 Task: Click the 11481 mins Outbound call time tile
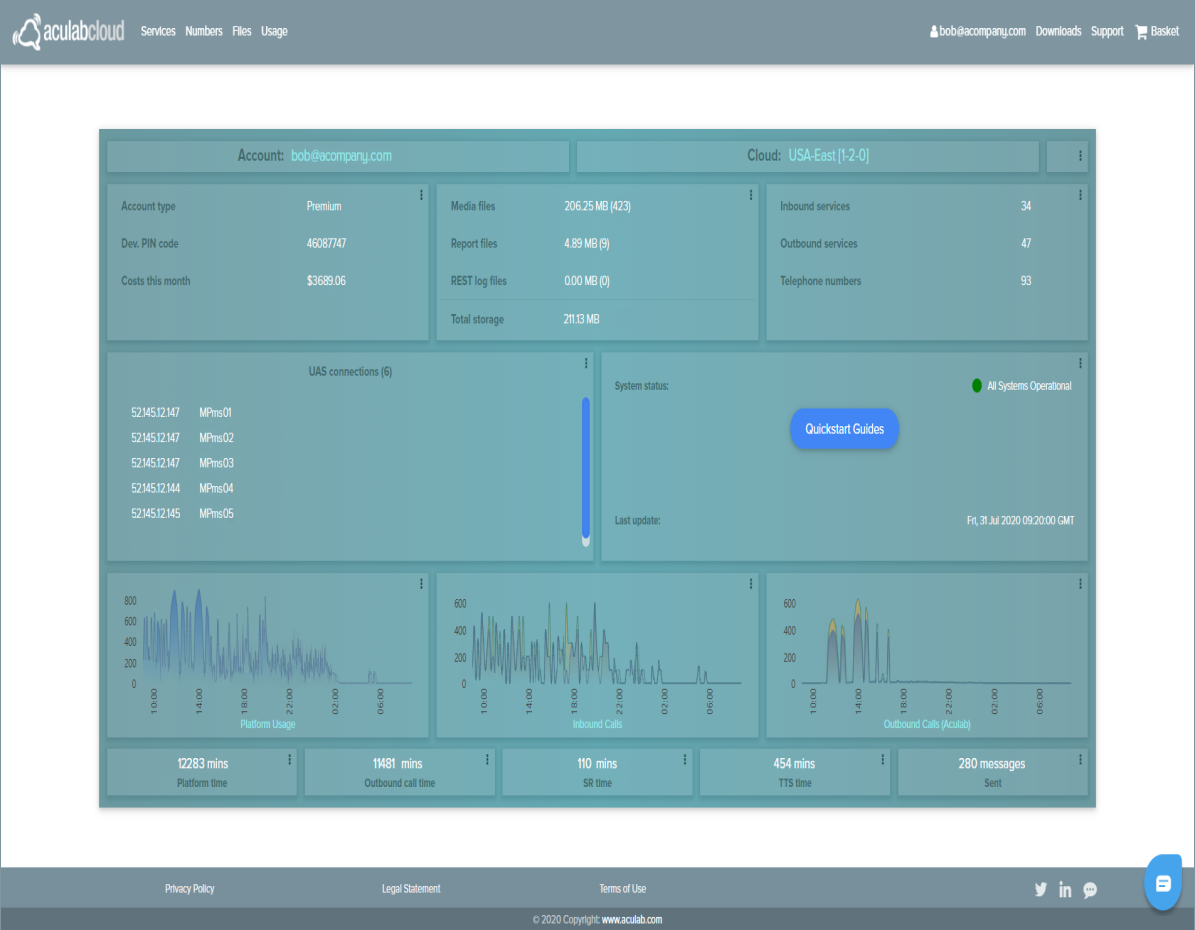(x=399, y=771)
